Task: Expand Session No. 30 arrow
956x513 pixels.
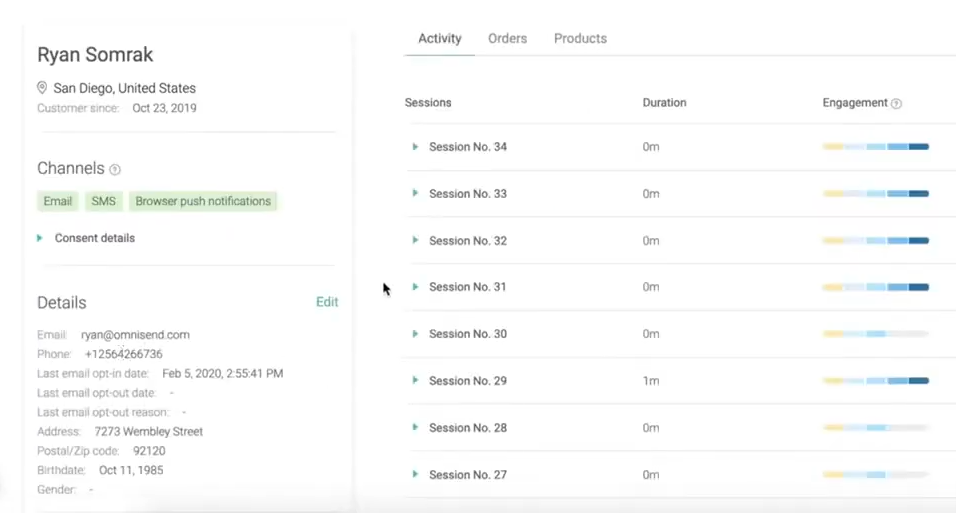Action: [x=415, y=334]
